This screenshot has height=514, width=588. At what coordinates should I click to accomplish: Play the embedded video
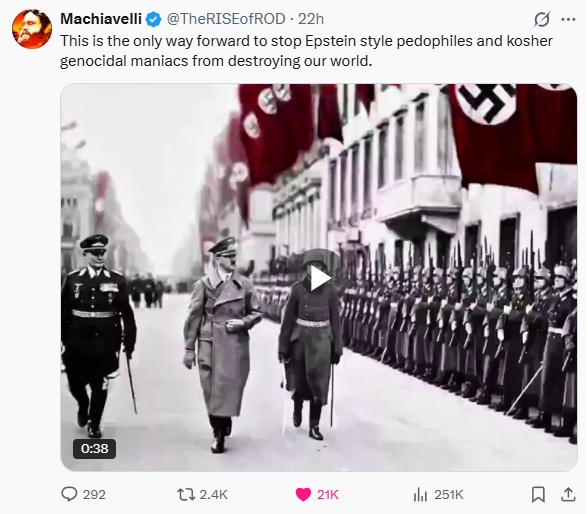tap(320, 279)
